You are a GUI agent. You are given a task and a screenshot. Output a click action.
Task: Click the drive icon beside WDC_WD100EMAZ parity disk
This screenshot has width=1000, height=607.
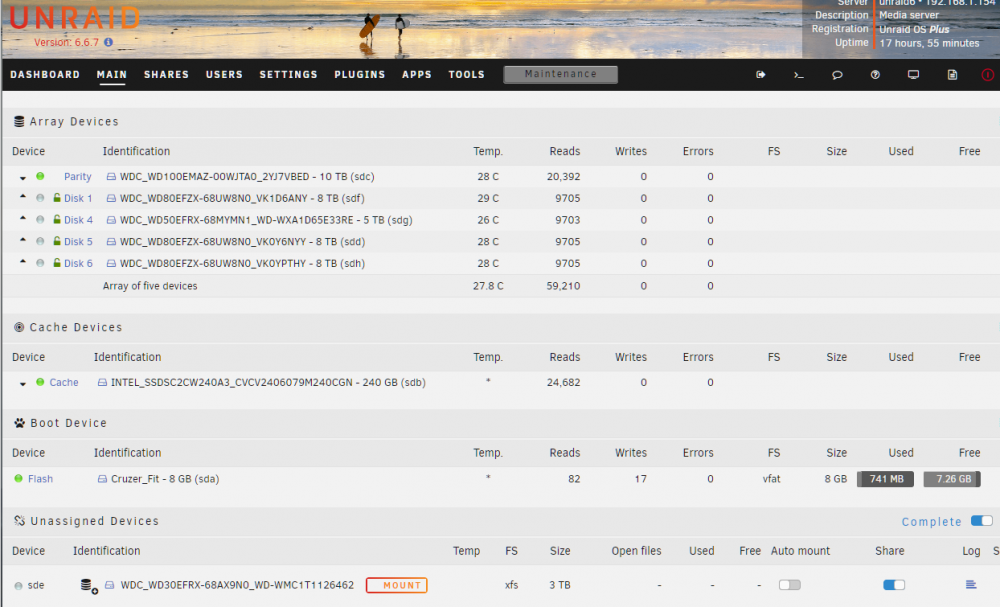pos(111,177)
